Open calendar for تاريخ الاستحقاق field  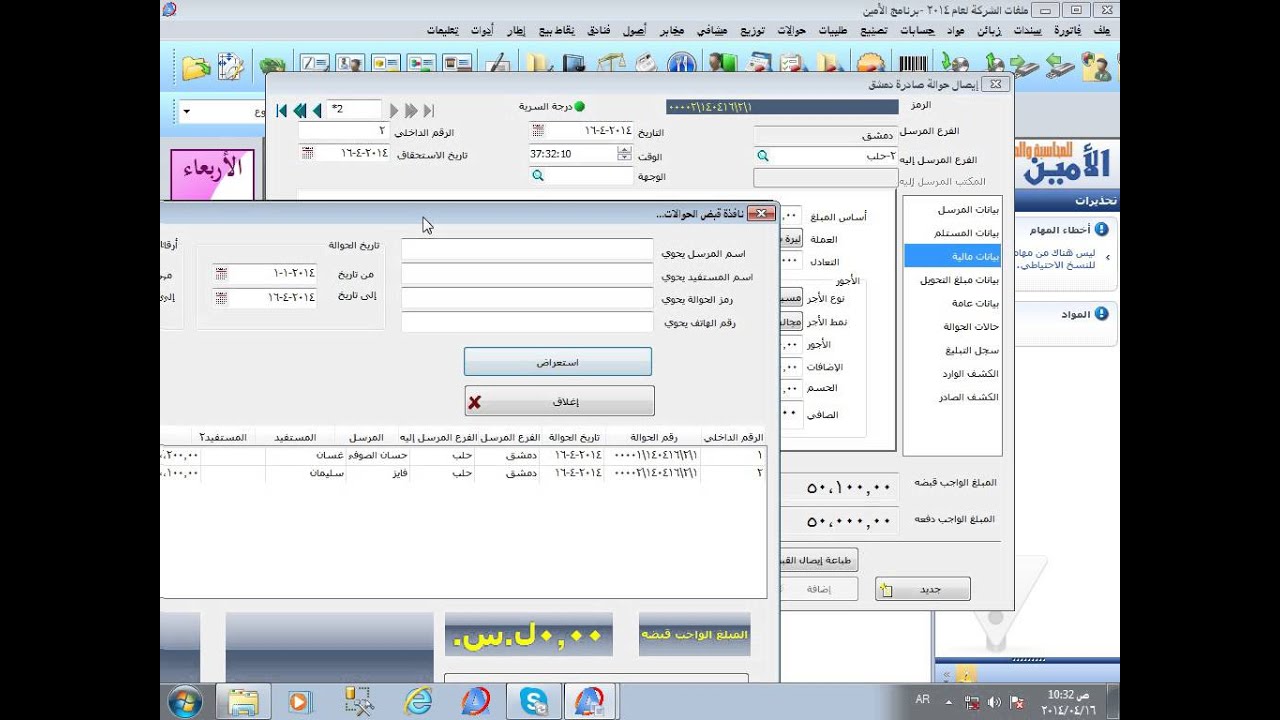click(x=308, y=153)
